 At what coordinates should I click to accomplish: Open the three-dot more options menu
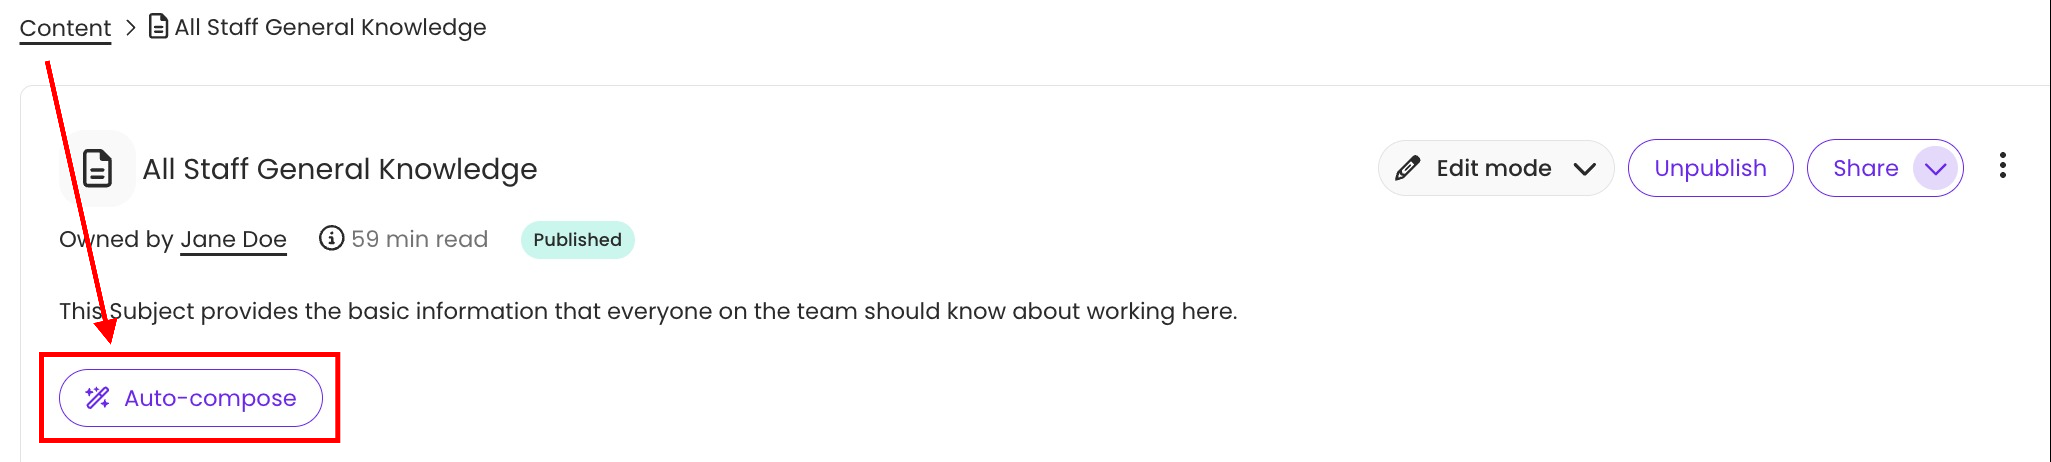coord(2002,166)
